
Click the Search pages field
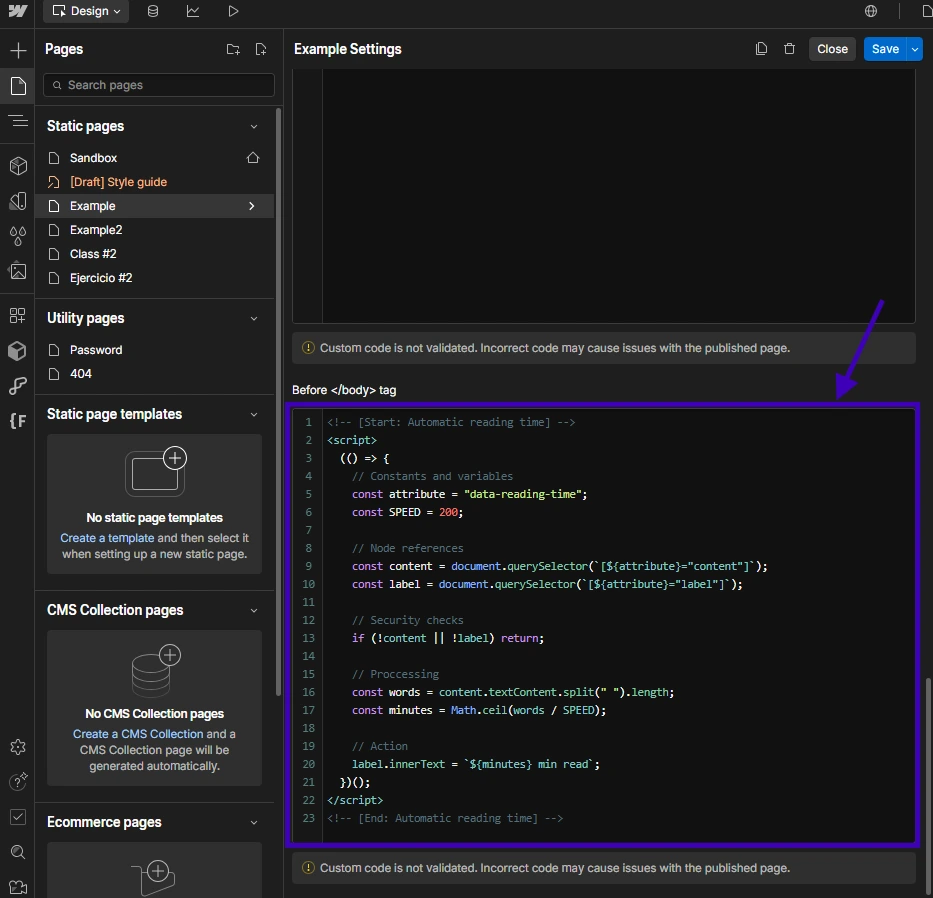pos(159,85)
